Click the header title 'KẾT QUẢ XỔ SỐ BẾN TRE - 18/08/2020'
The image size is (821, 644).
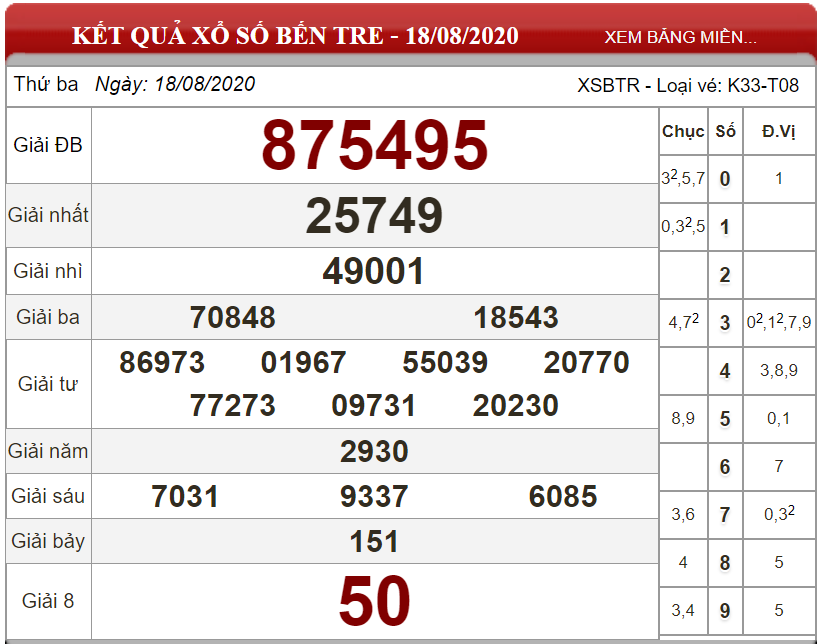[295, 36]
